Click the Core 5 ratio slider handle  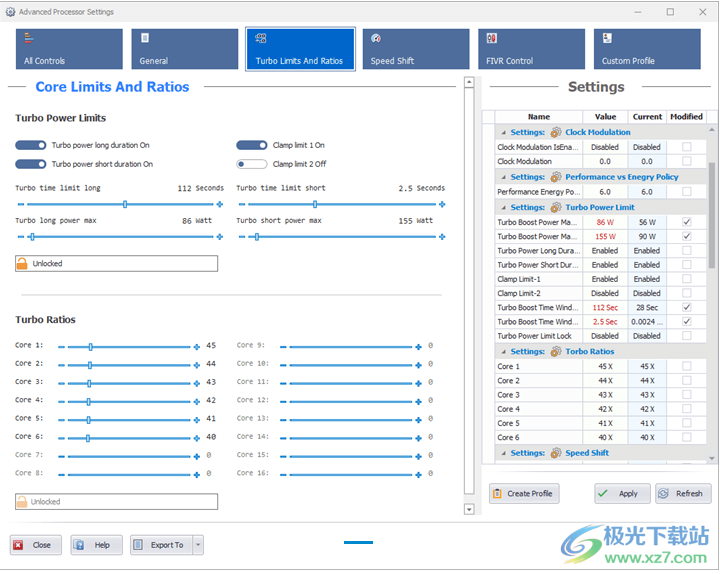coord(88,420)
